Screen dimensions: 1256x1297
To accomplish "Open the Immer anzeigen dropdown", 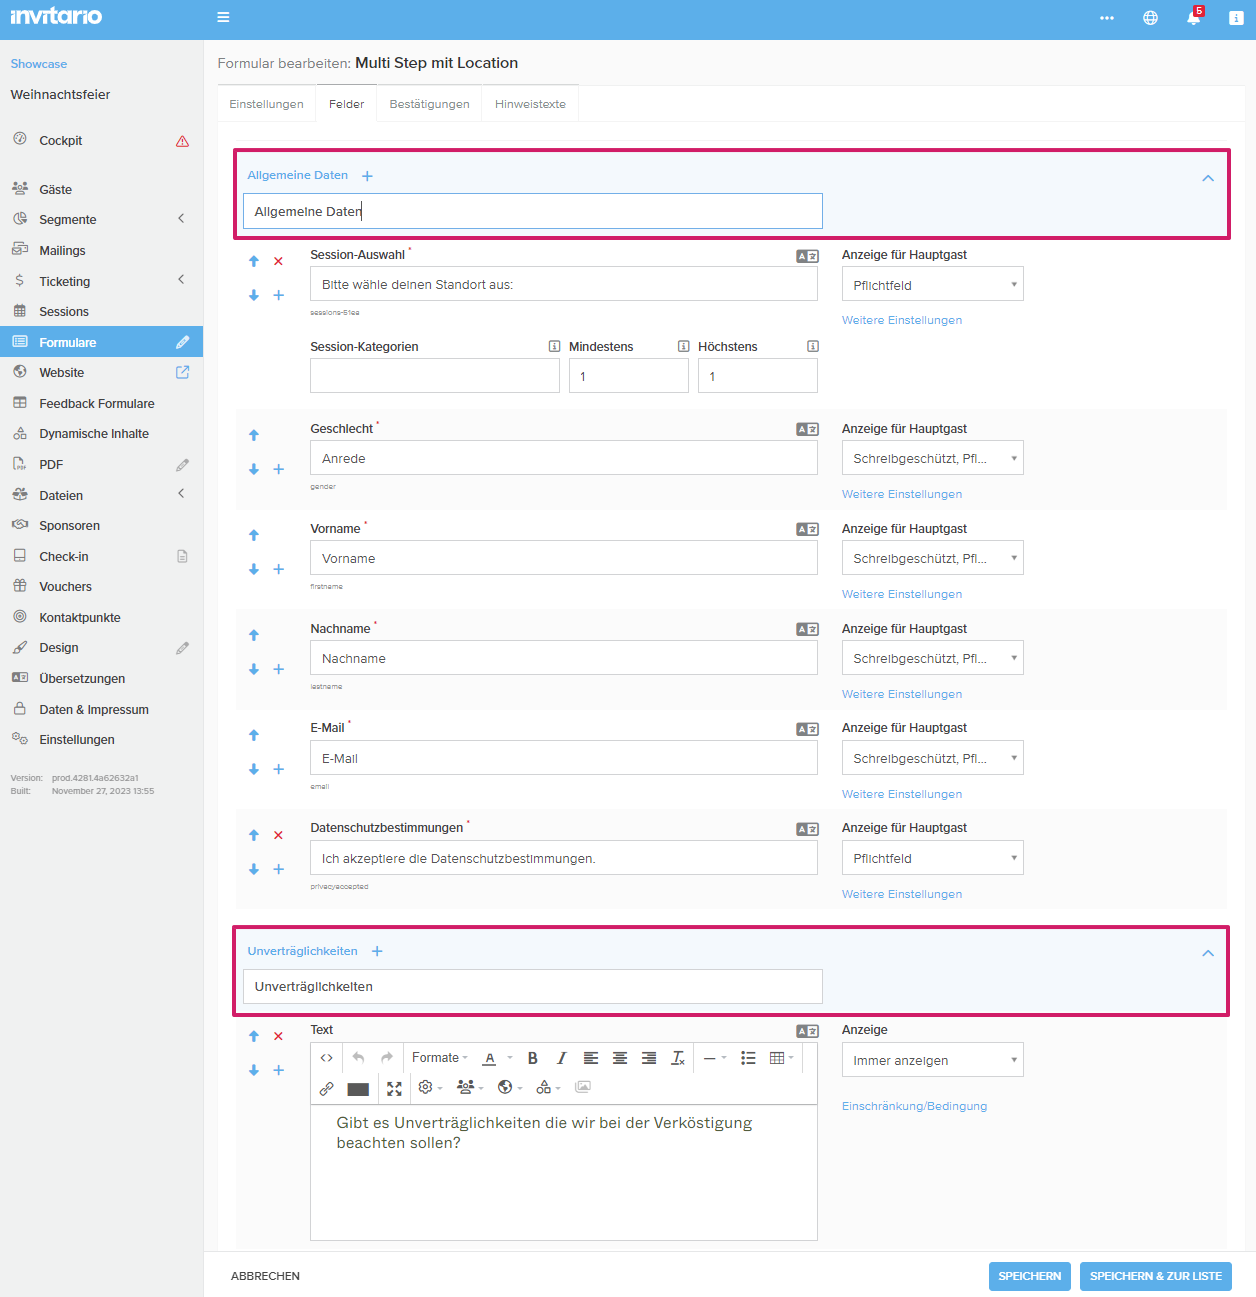I will pyautogui.click(x=932, y=1060).
